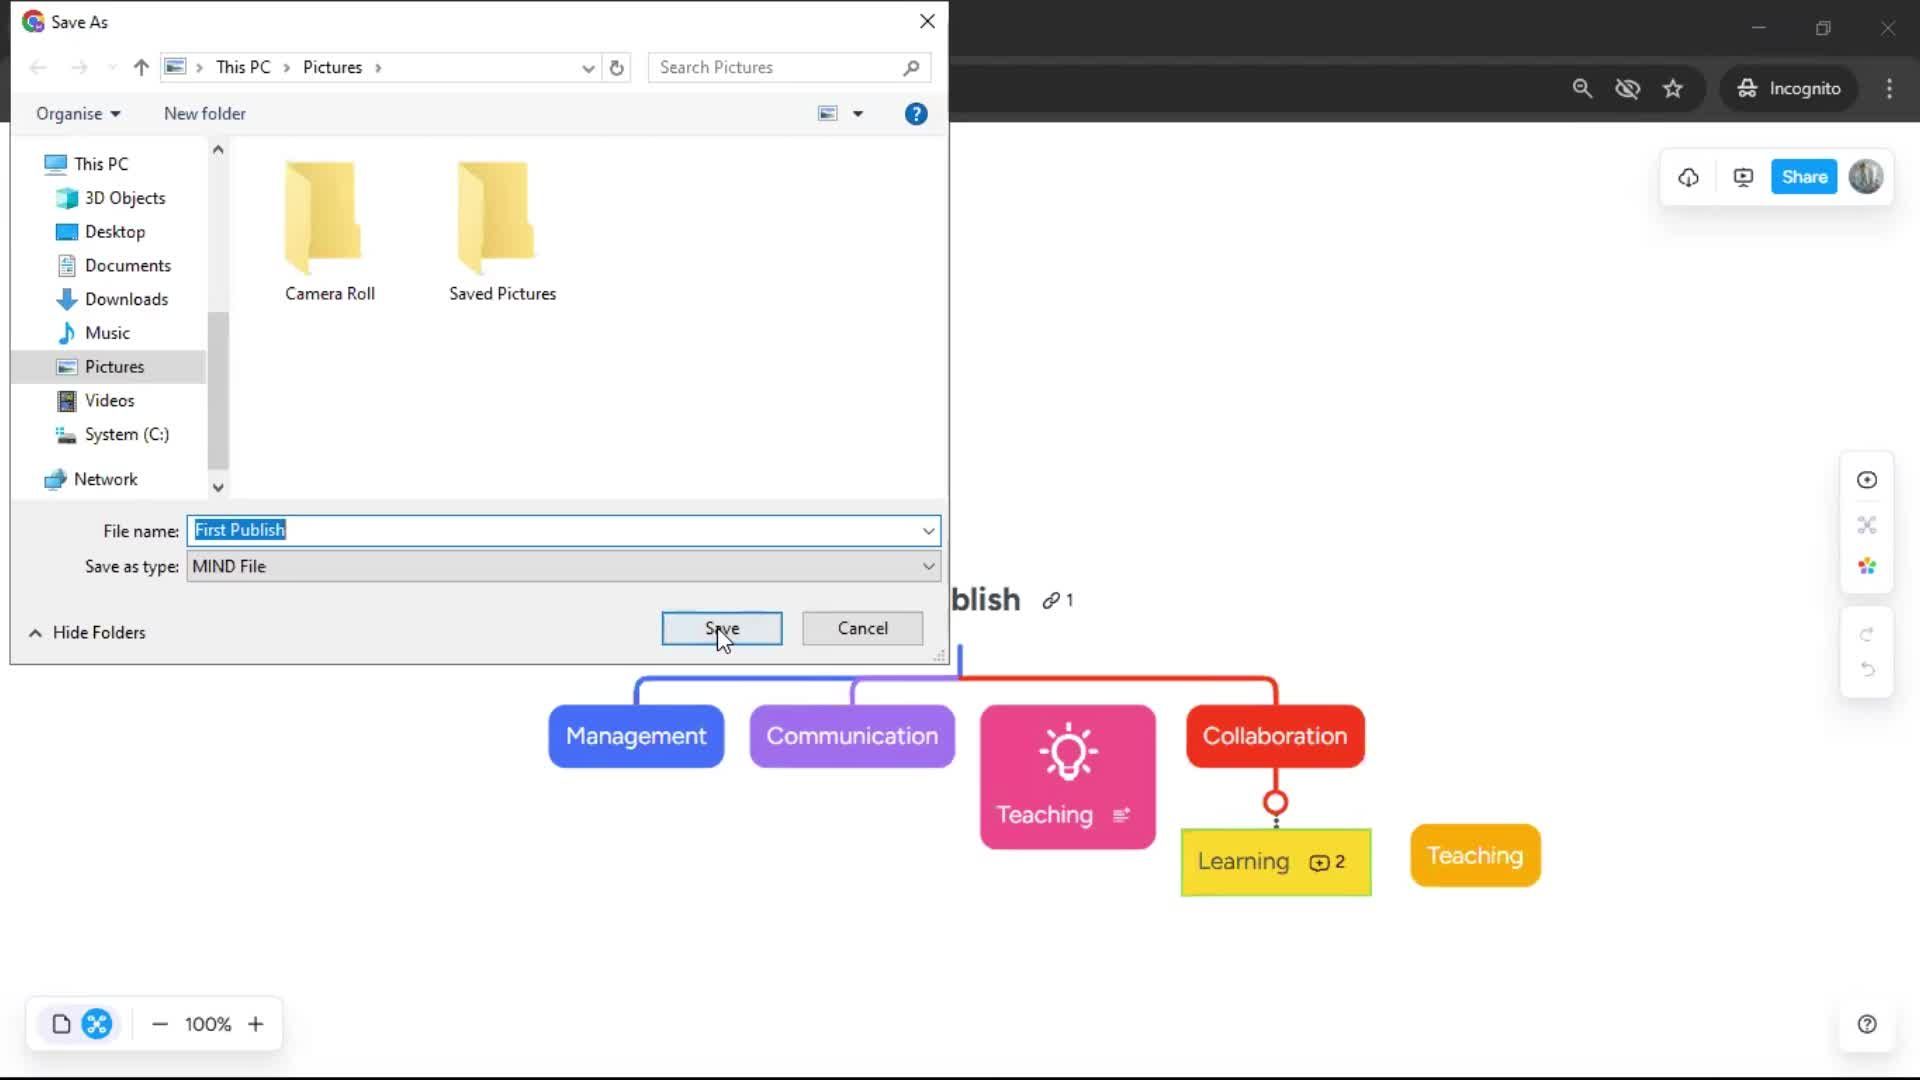
Task: Click the back navigation arrow in dialog
Action: 38,67
